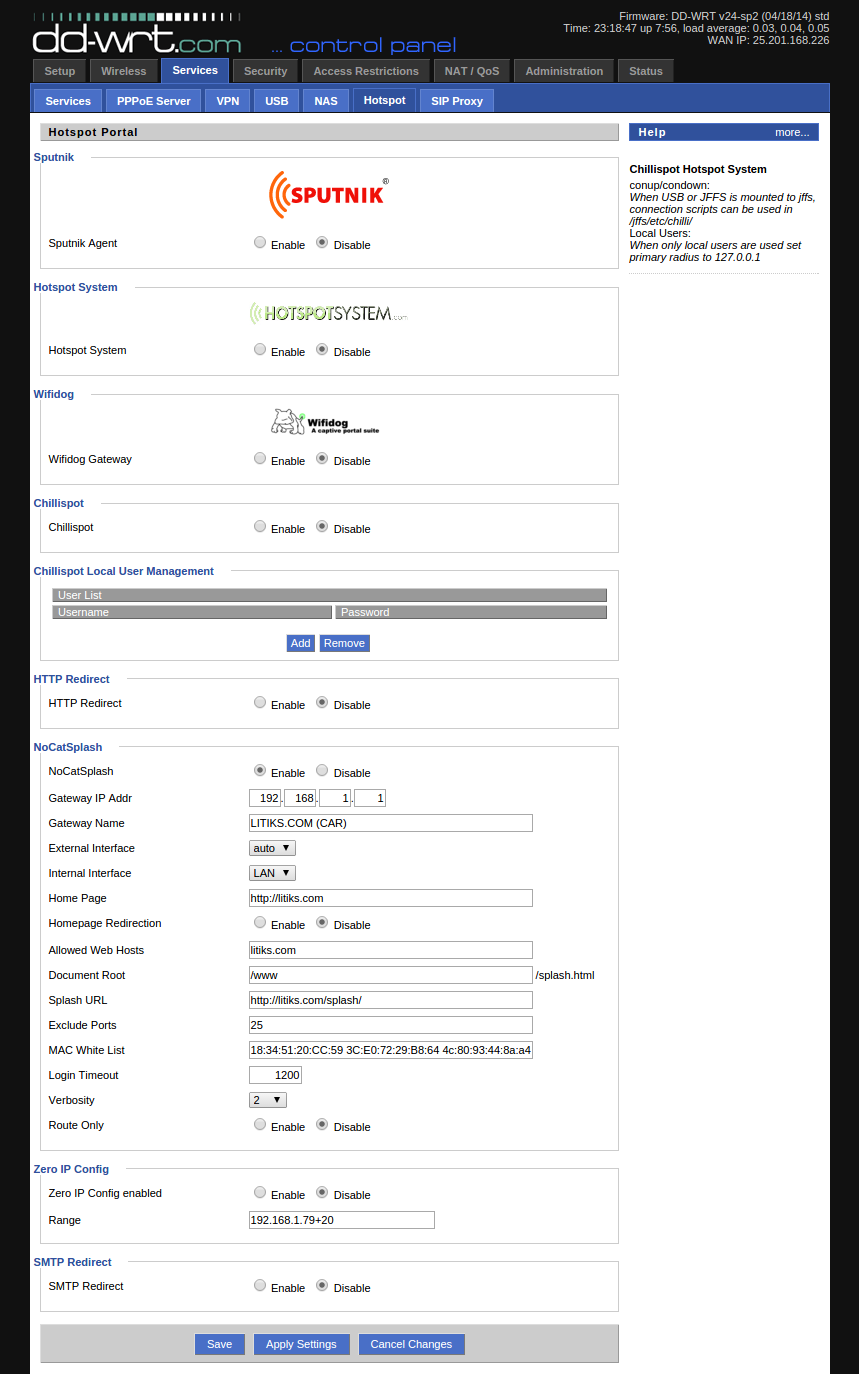This screenshot has height=1374, width=859.
Task: Open the Help more... link
Action: (x=792, y=132)
